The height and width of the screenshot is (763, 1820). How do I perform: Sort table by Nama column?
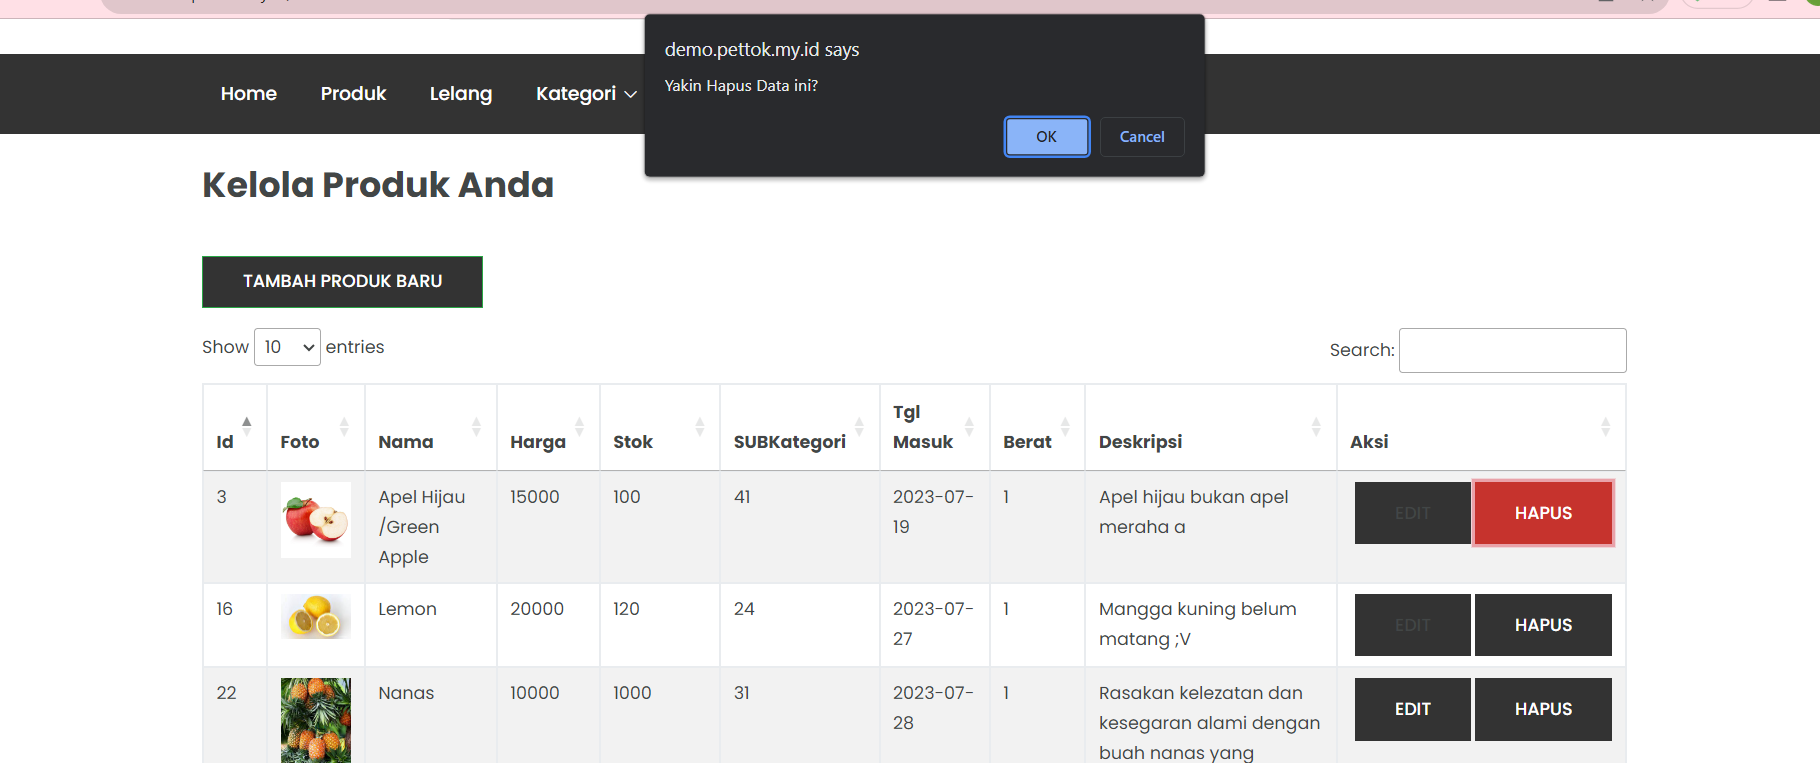click(x=476, y=427)
